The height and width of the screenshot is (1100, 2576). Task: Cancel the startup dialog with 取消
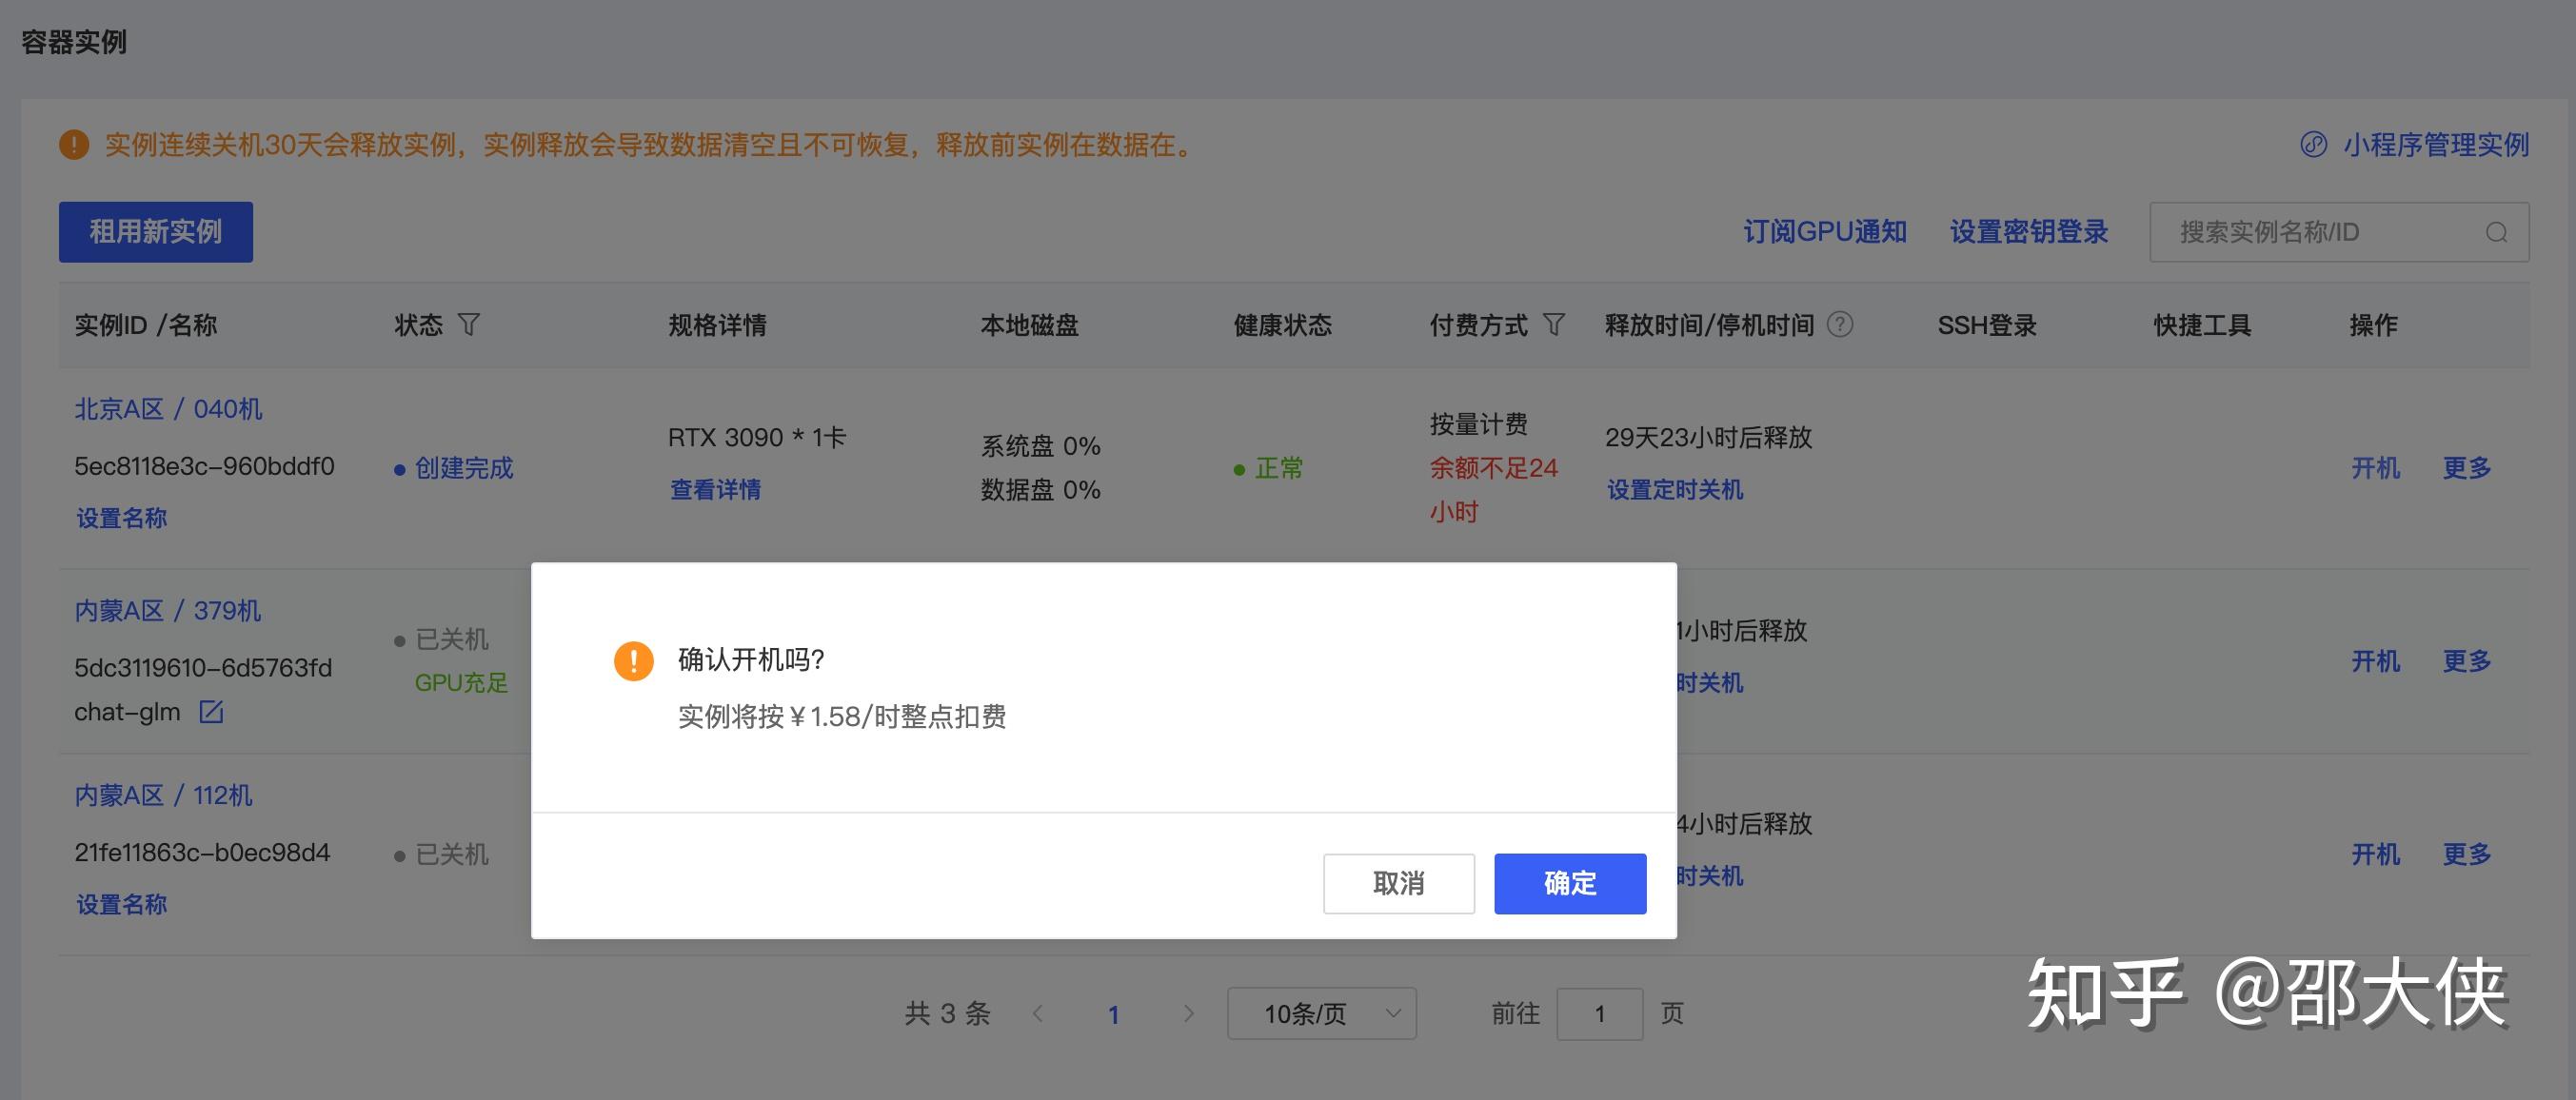tap(1399, 883)
